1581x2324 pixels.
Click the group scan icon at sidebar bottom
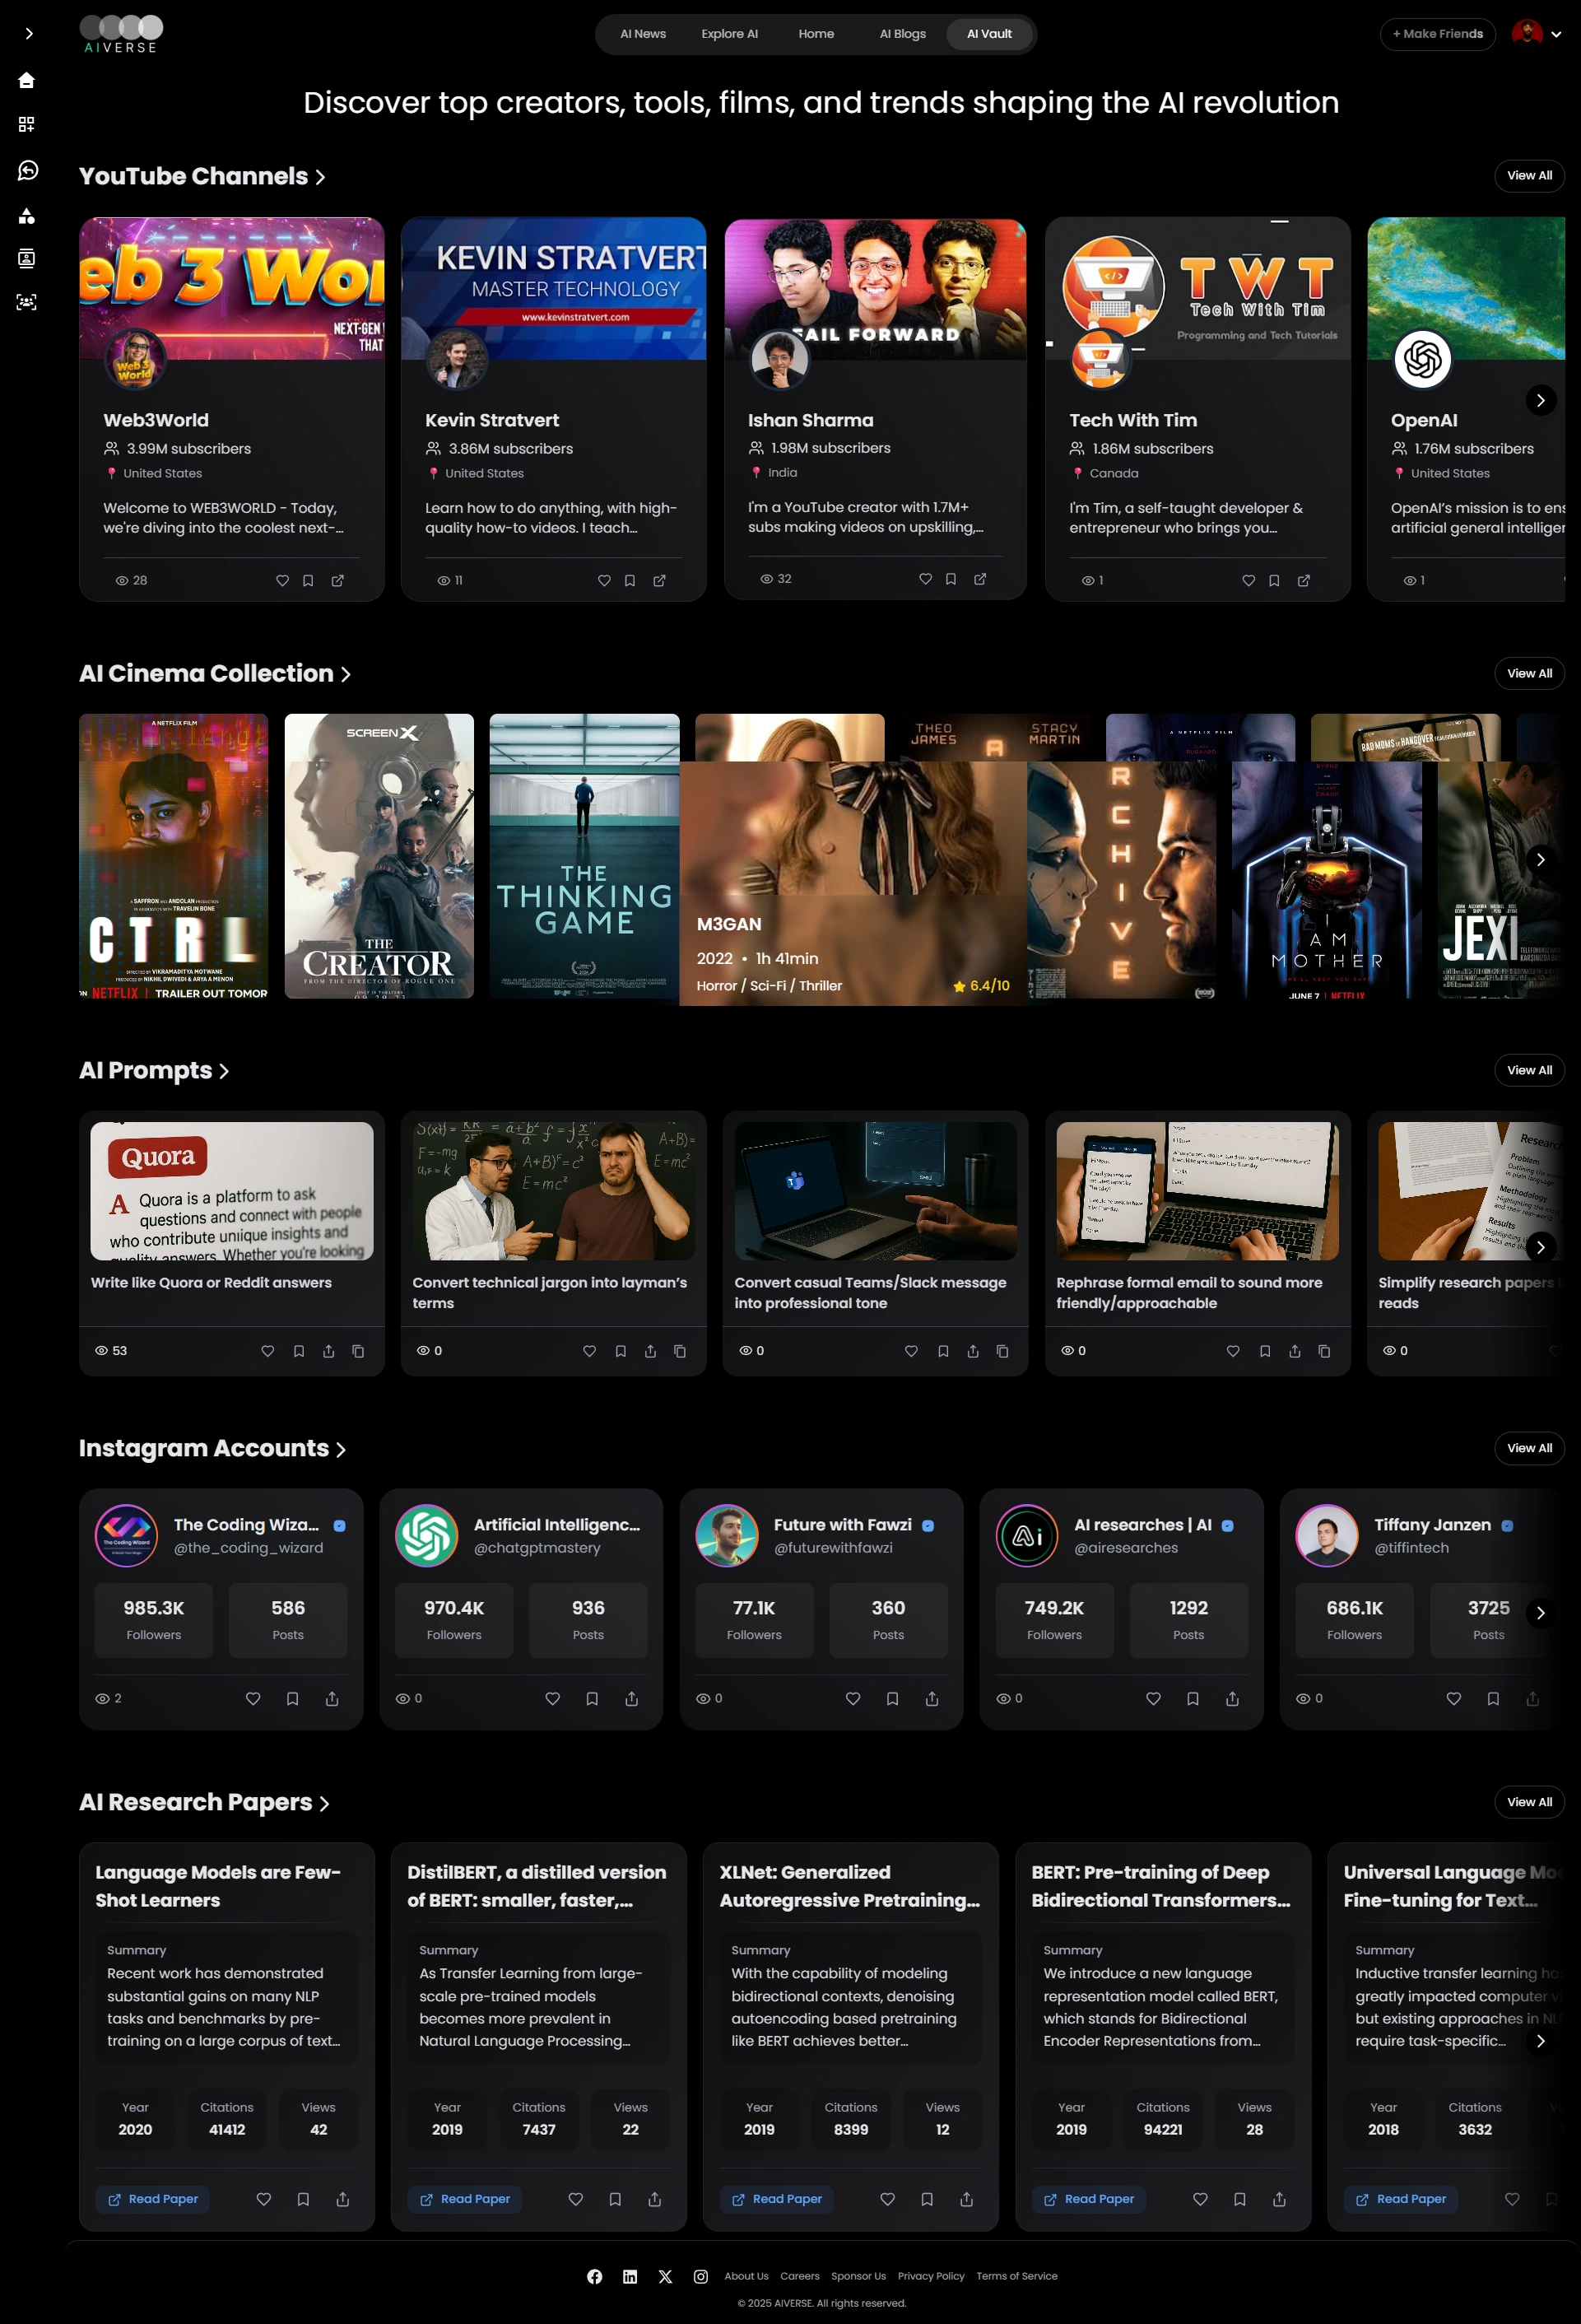27,302
